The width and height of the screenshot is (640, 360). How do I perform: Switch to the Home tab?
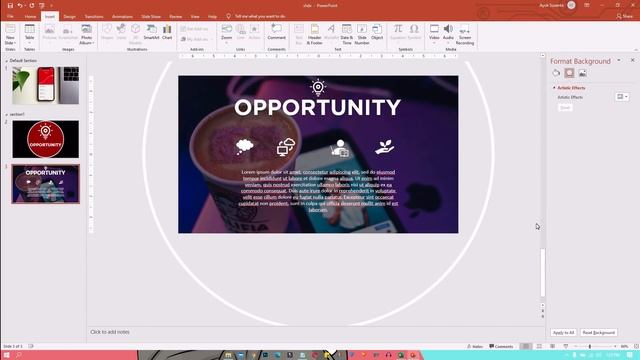30,16
